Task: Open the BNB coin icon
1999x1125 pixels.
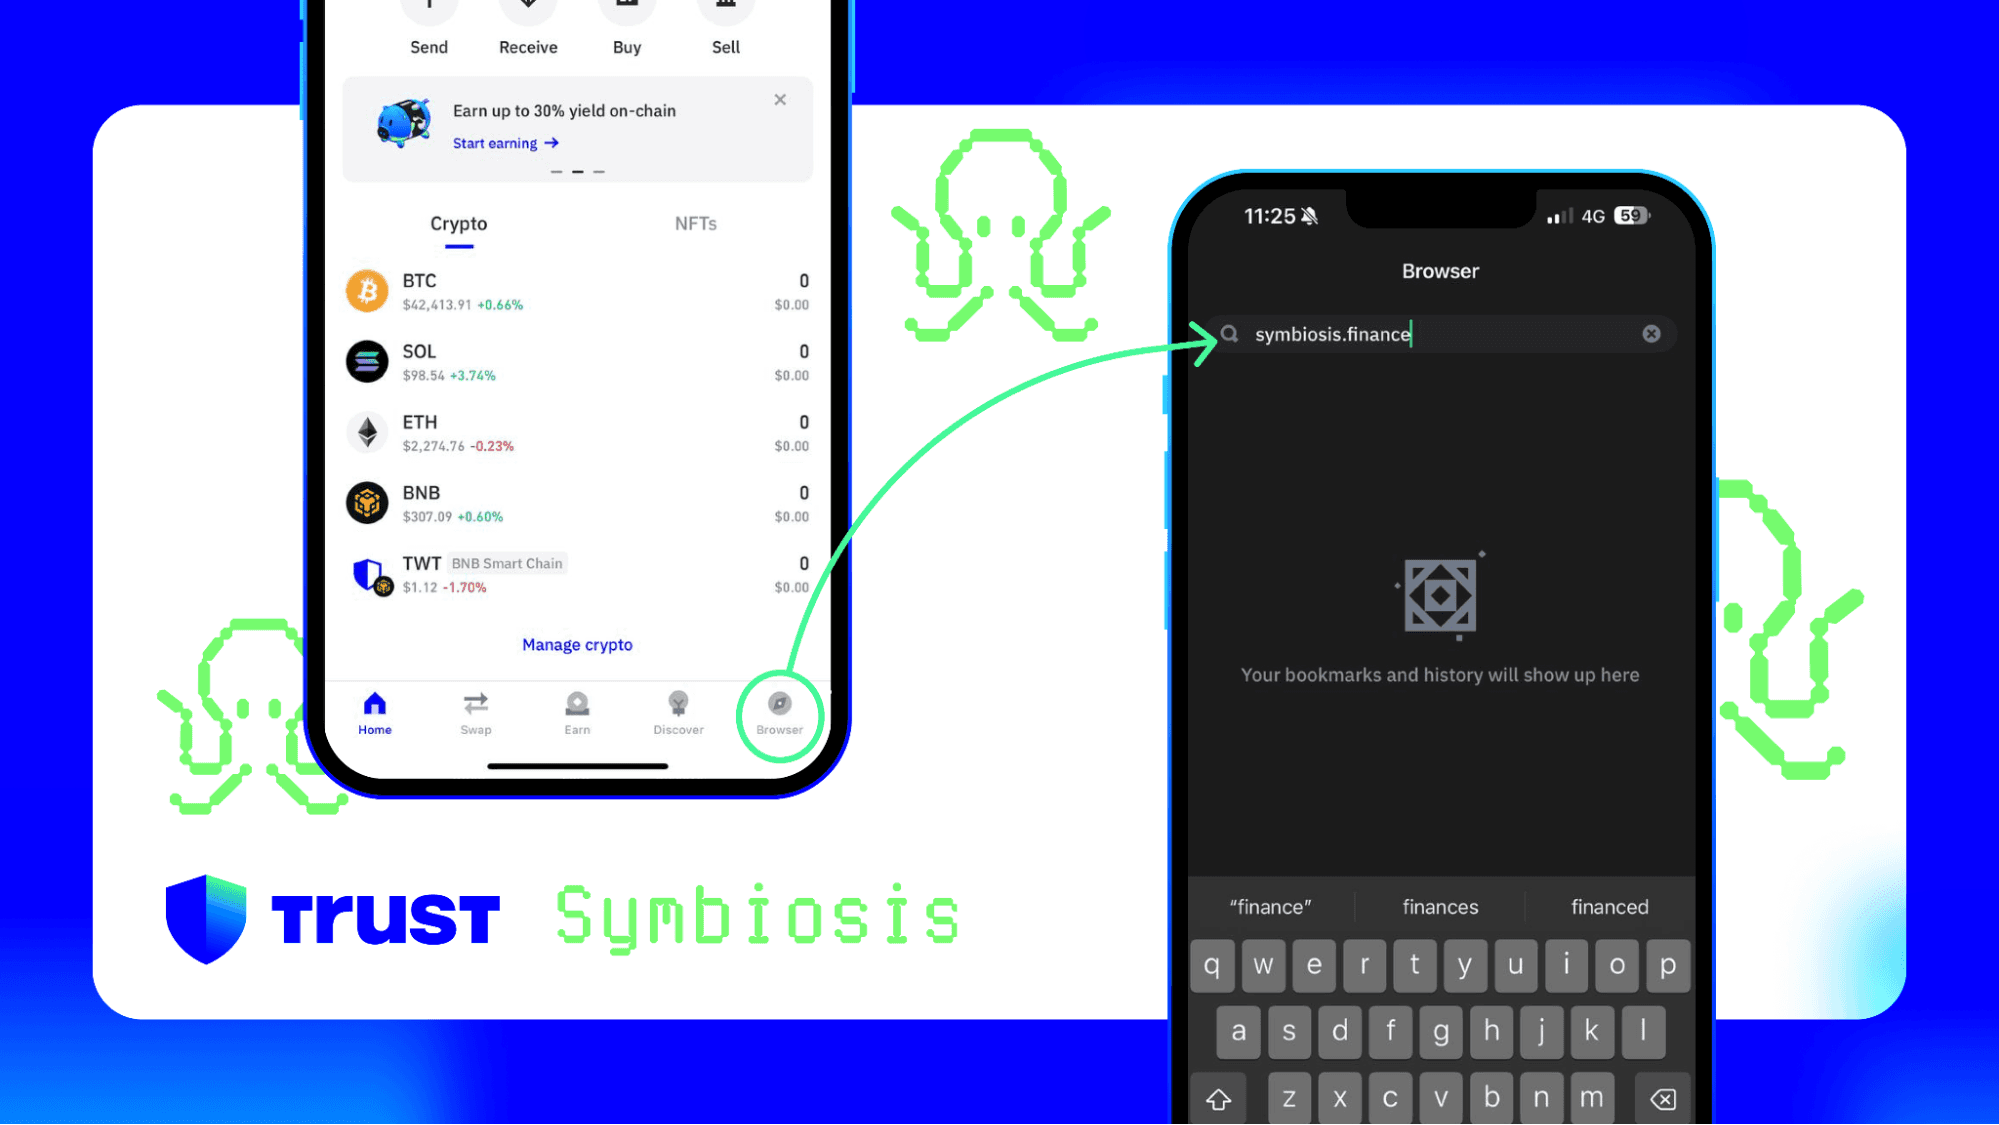Action: [x=367, y=503]
